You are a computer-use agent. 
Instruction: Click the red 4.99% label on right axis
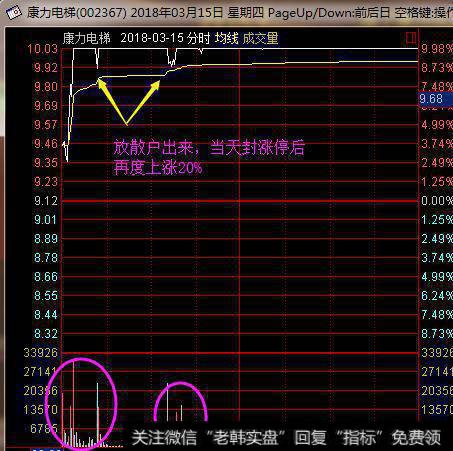(437, 125)
